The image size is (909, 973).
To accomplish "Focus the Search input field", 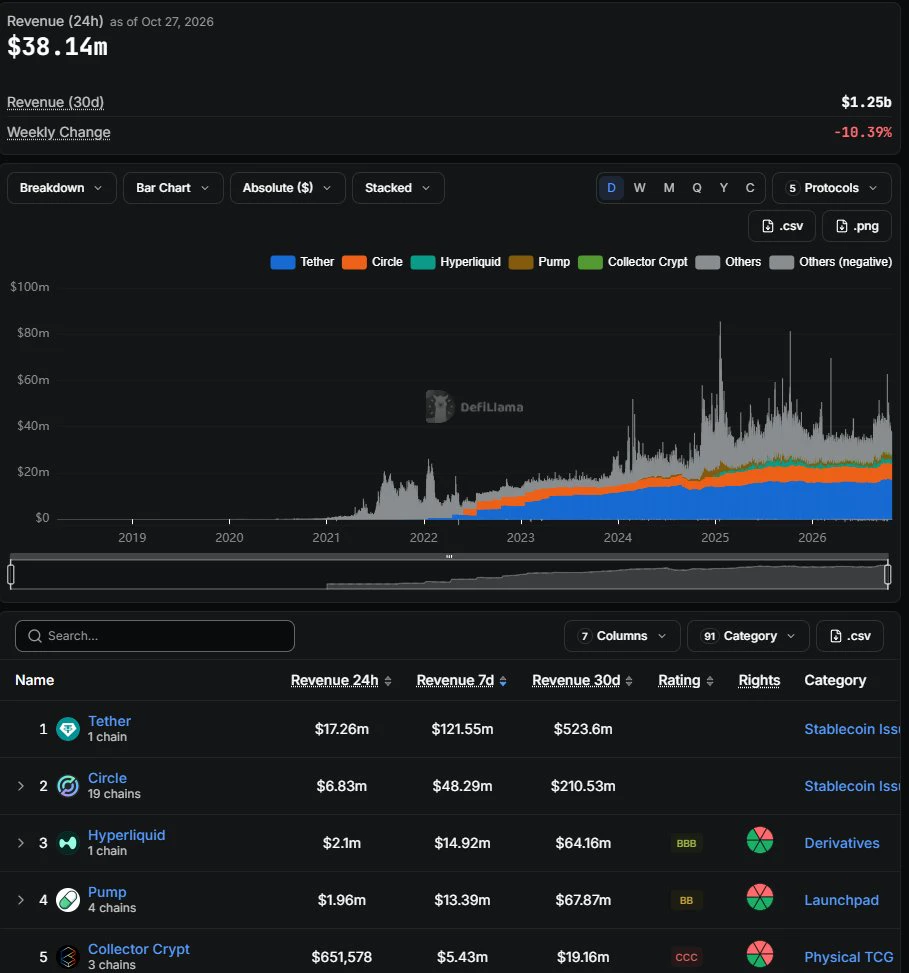I will pos(154,636).
